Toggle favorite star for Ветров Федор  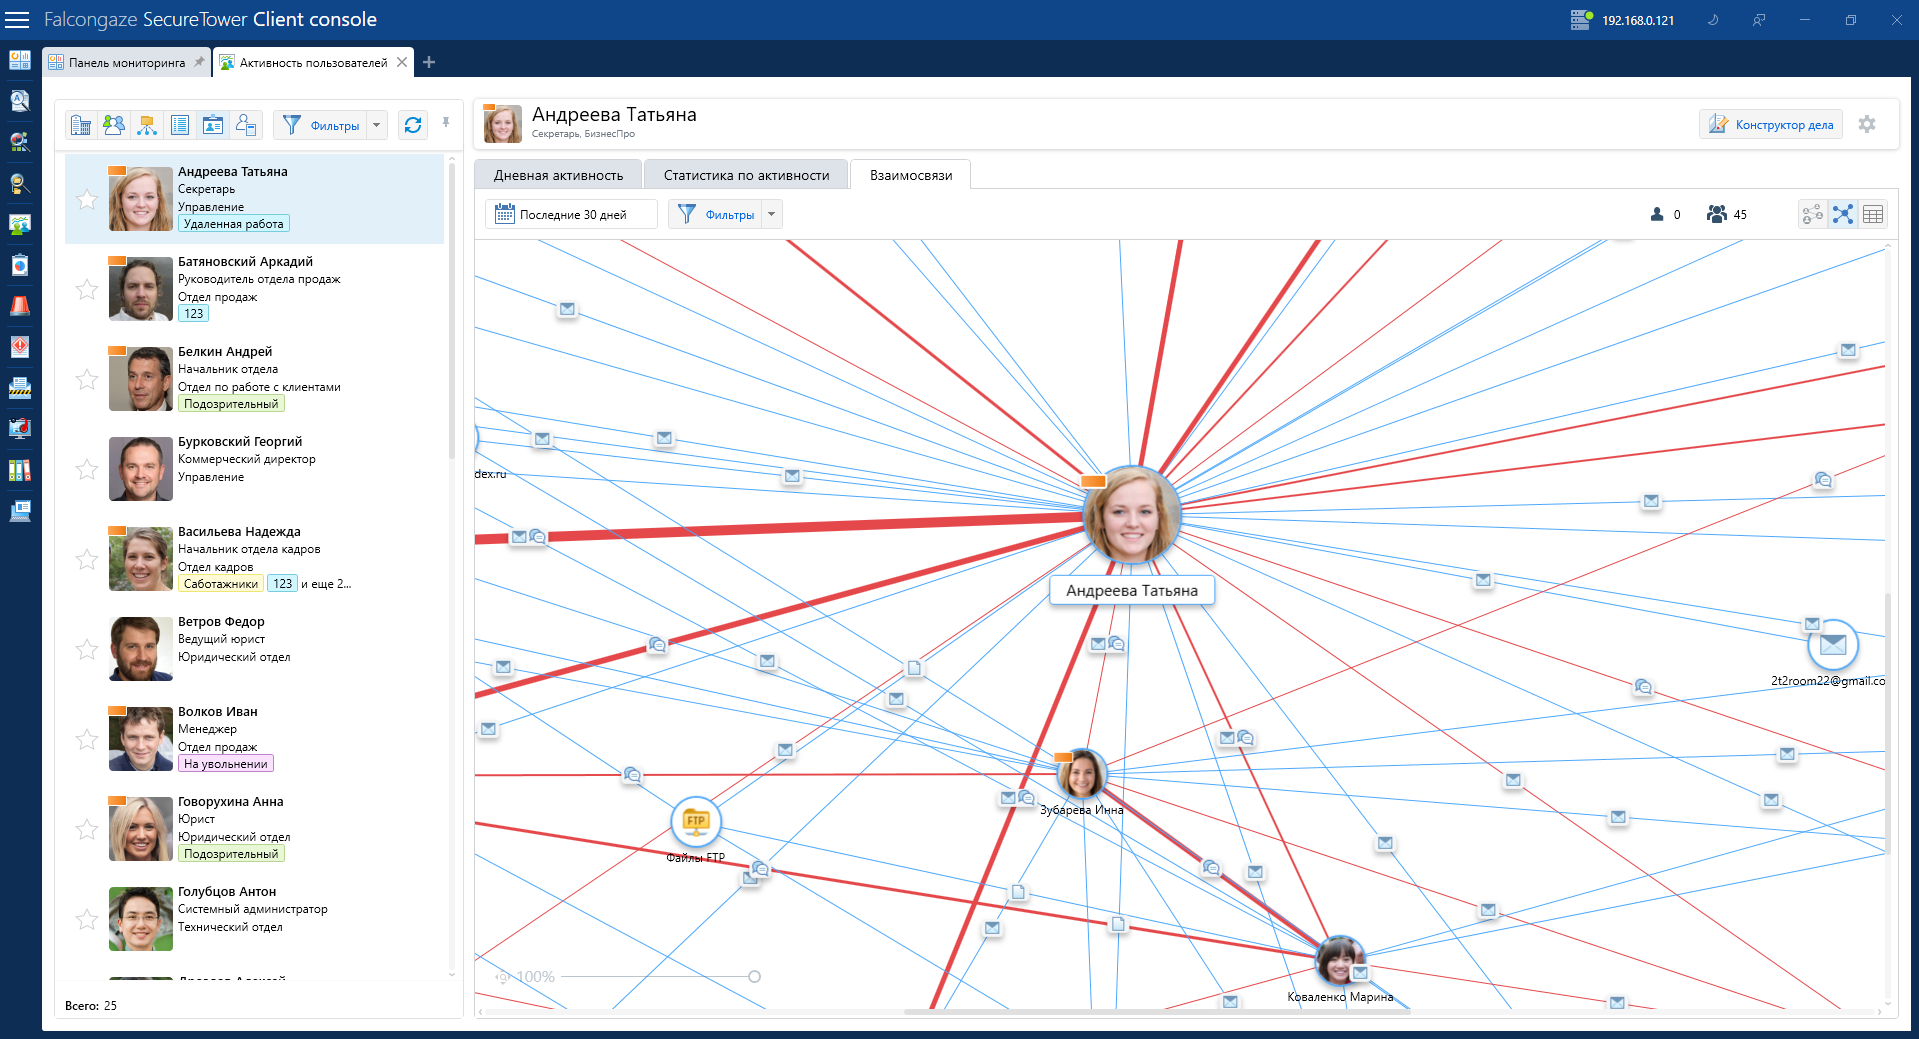tap(87, 649)
